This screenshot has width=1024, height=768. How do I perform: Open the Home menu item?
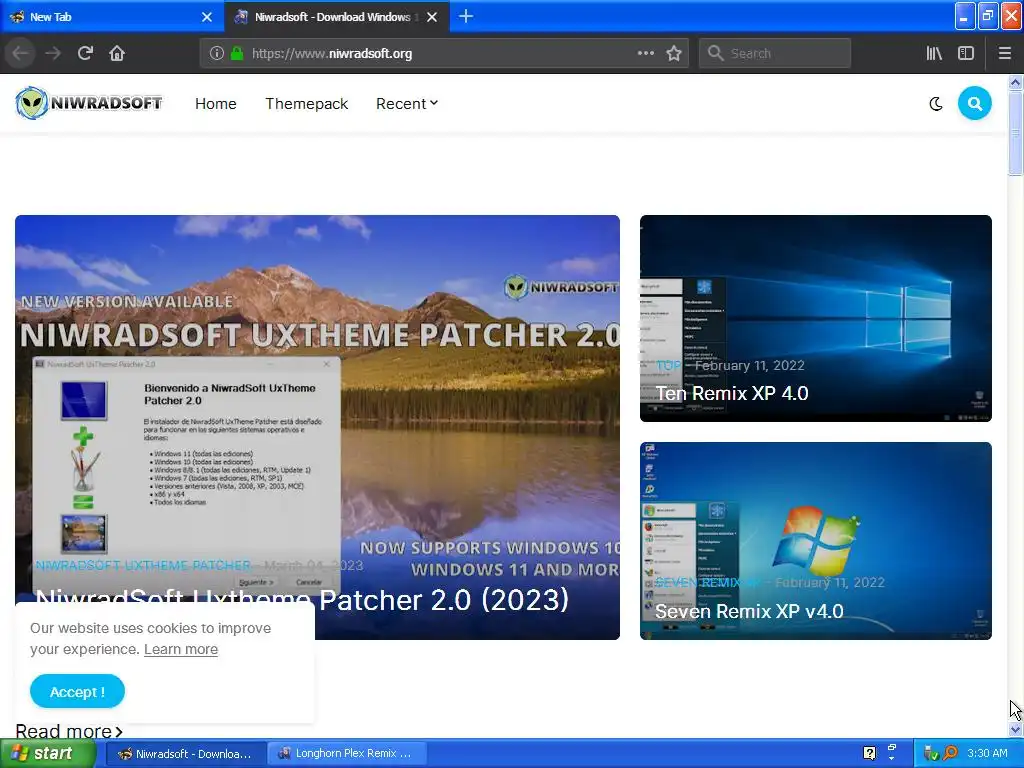(x=216, y=104)
